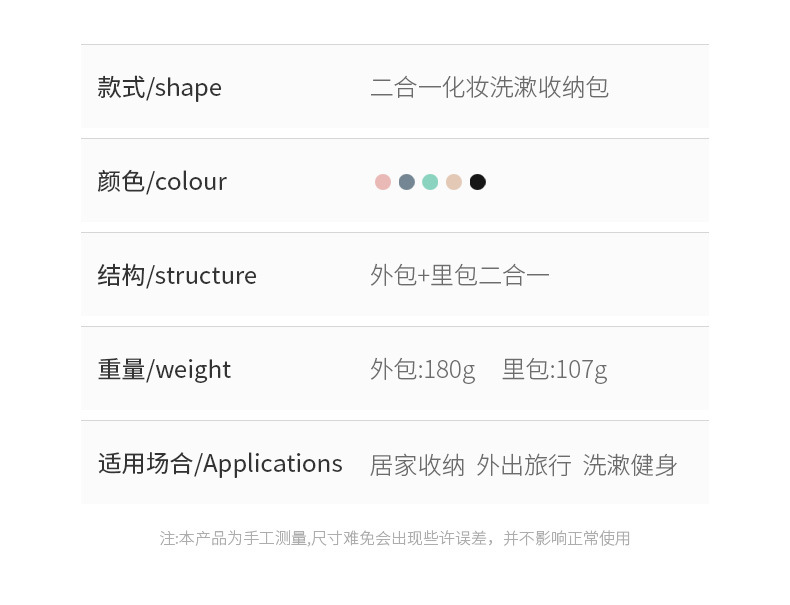Screen dimensions: 790x605
Task: Click the 适用场合/Applications label
Action: click(x=220, y=464)
